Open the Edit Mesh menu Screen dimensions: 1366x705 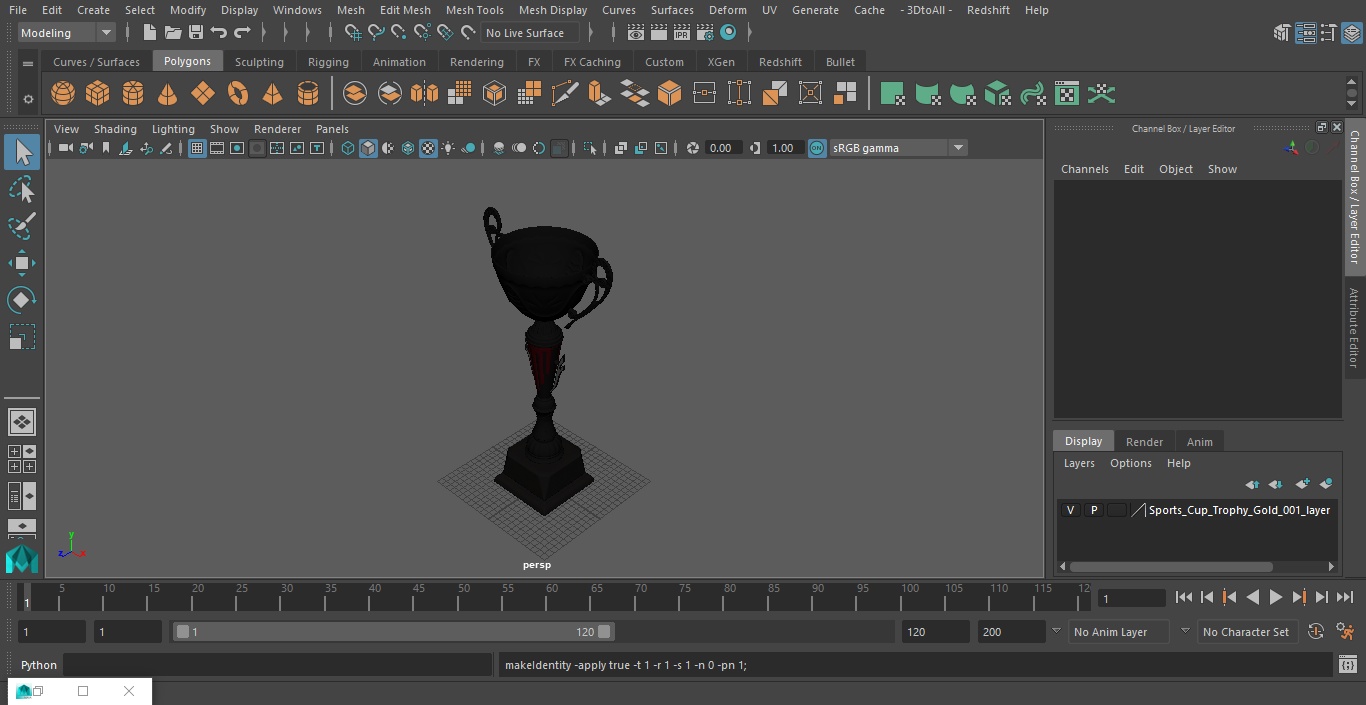[x=405, y=10]
